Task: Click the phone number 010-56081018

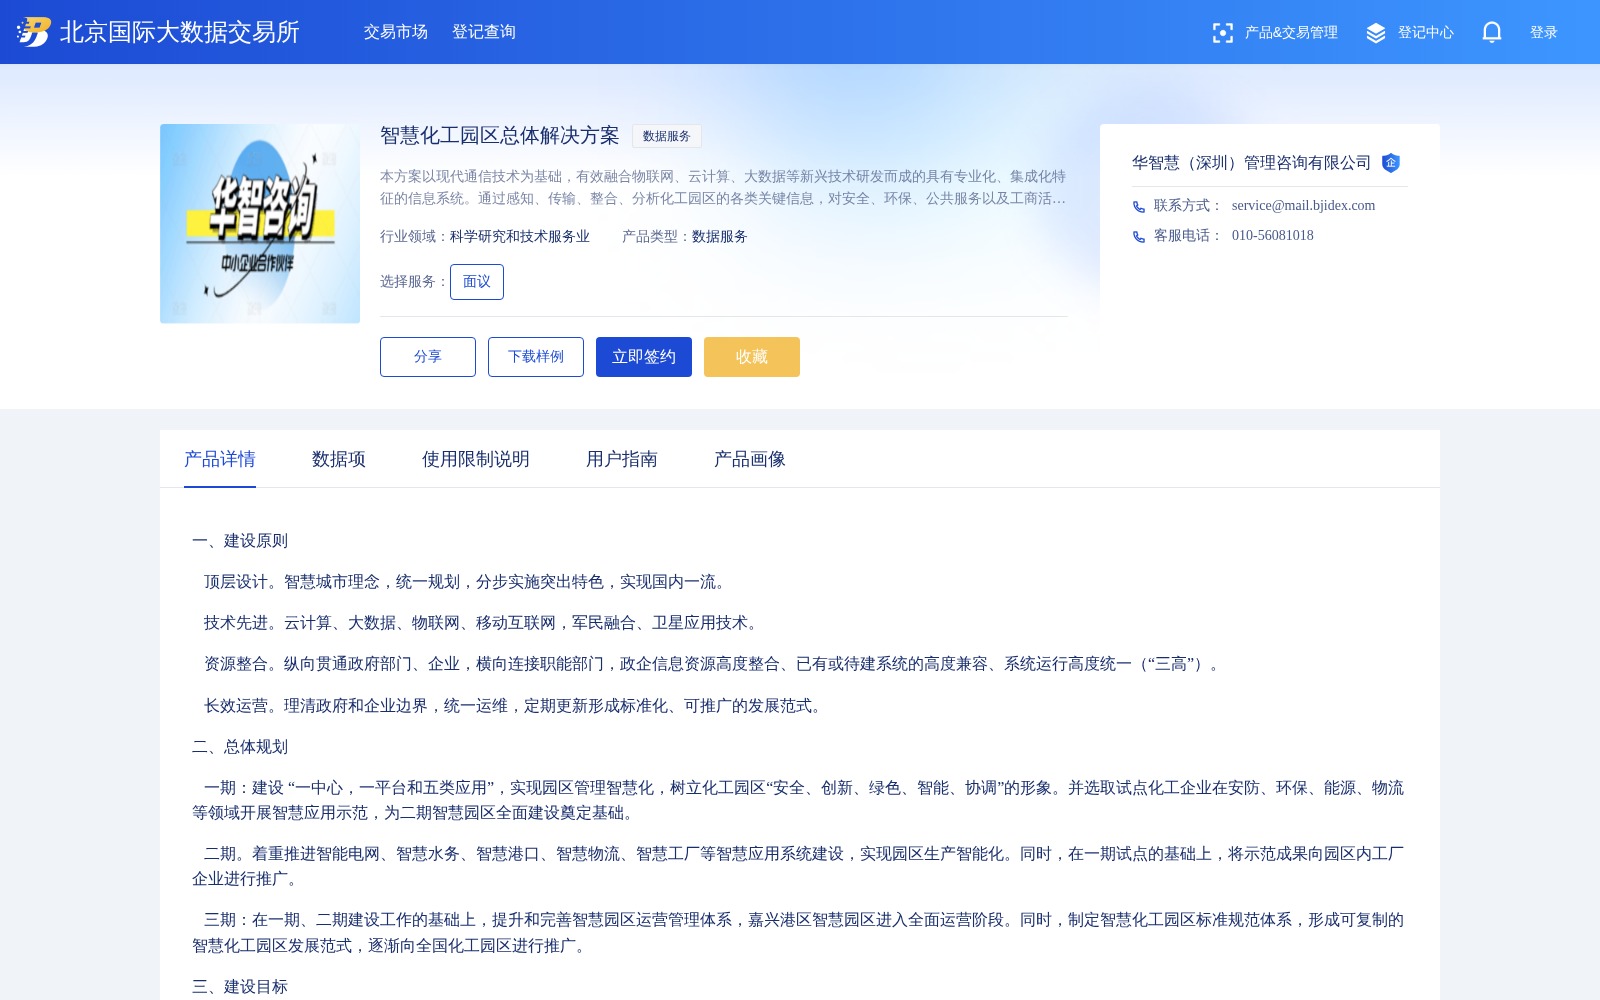Action: point(1273,236)
